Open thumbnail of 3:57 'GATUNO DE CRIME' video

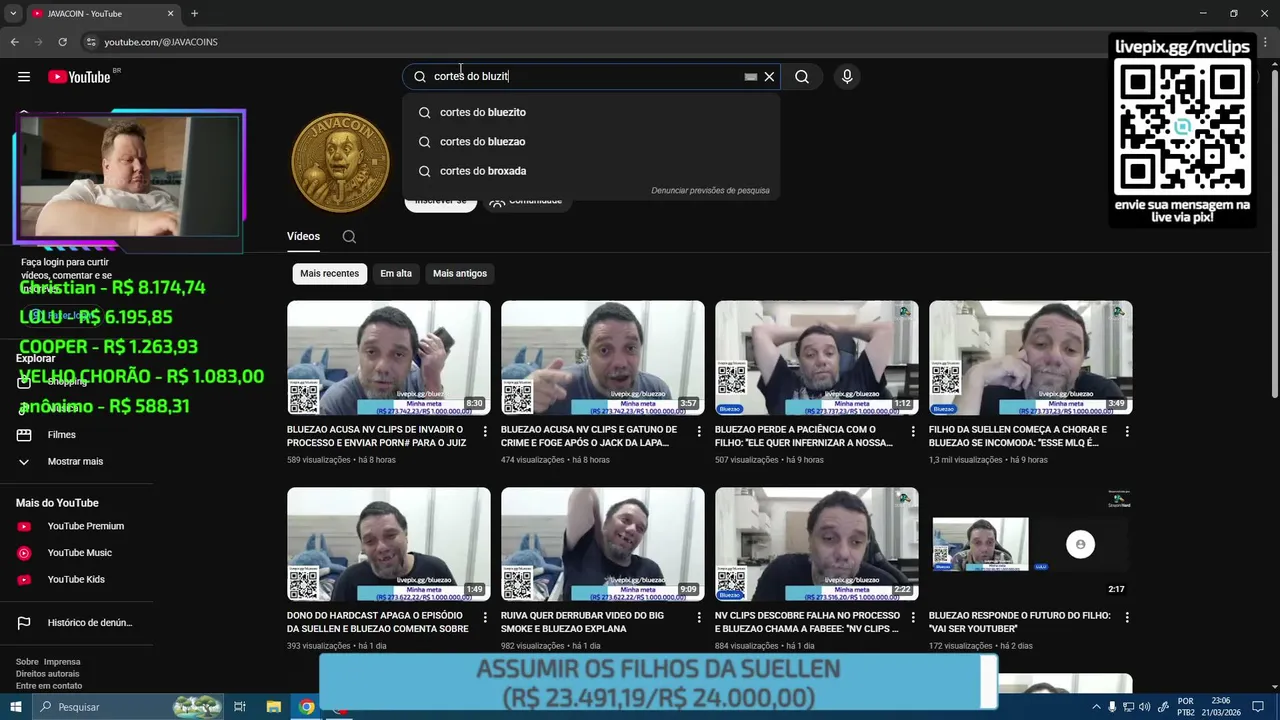603,358
